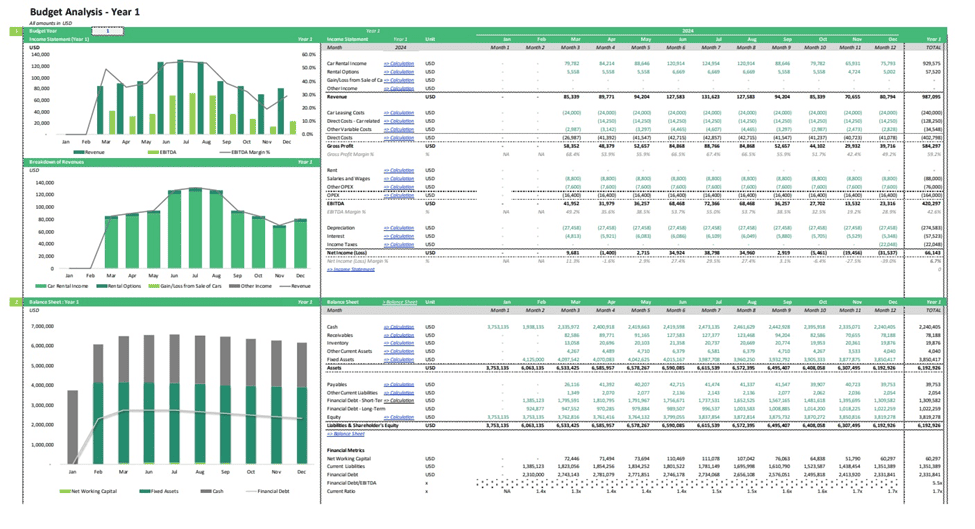Screen dimensions: 975x529
Task: Click the Current Ratio row label
Action: [x=341, y=491]
